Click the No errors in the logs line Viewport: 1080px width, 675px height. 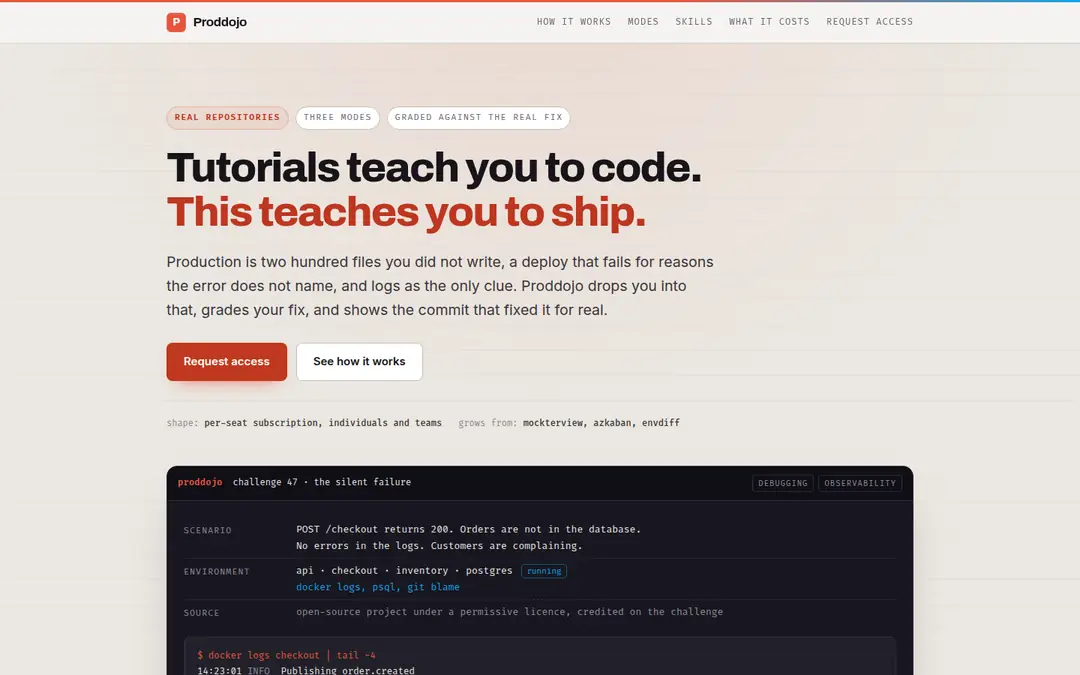point(439,546)
